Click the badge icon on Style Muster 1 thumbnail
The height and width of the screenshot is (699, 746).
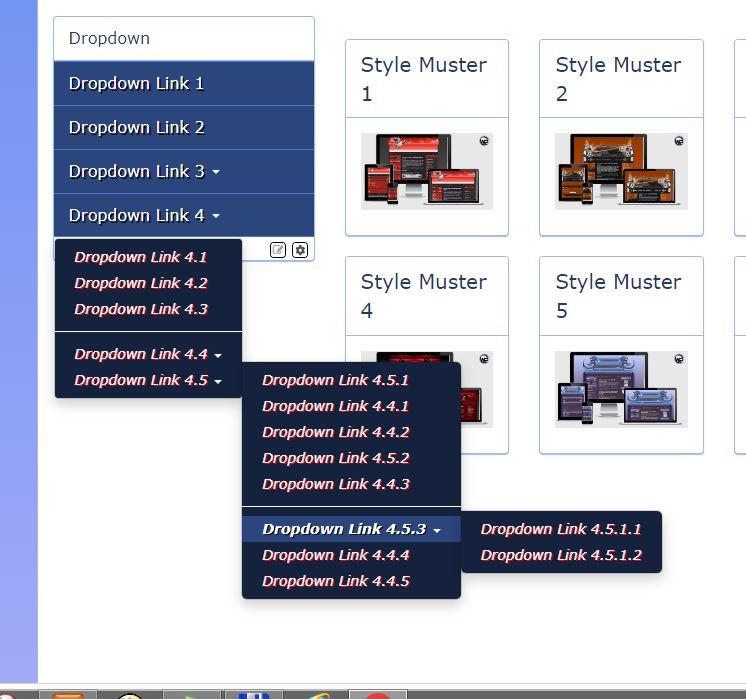coord(484,141)
